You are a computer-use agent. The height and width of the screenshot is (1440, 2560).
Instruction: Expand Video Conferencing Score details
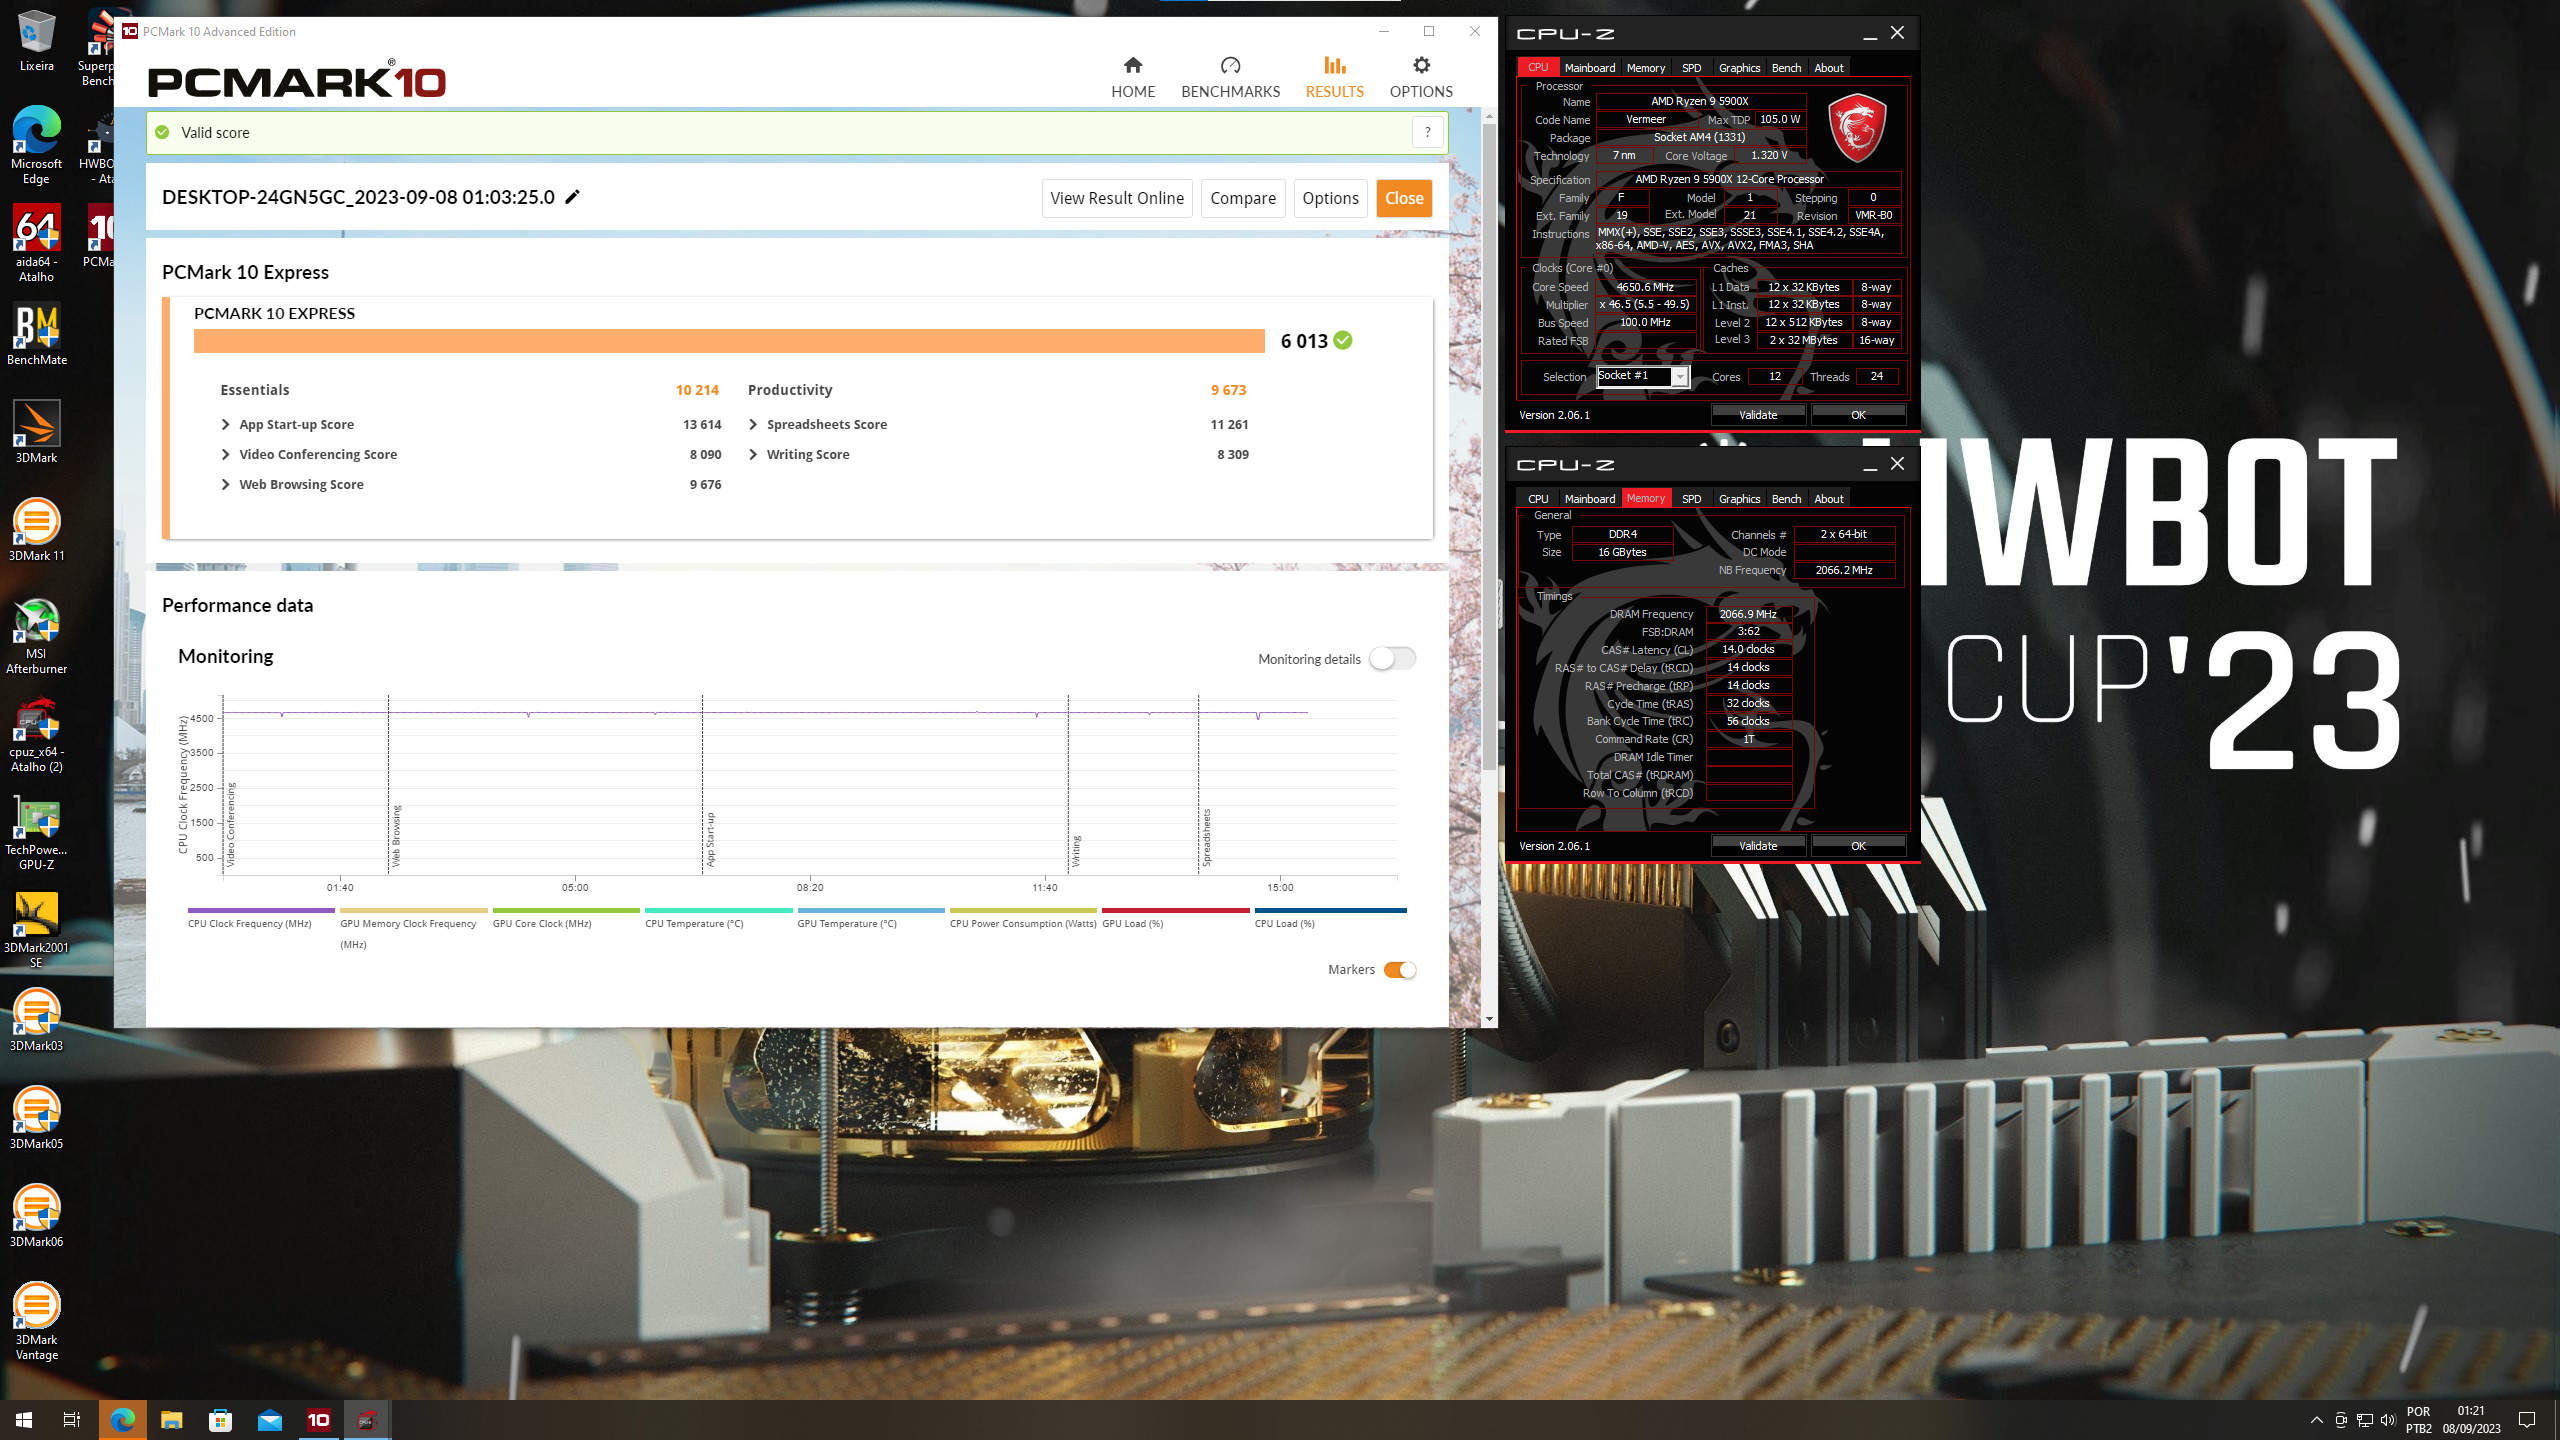coord(225,454)
